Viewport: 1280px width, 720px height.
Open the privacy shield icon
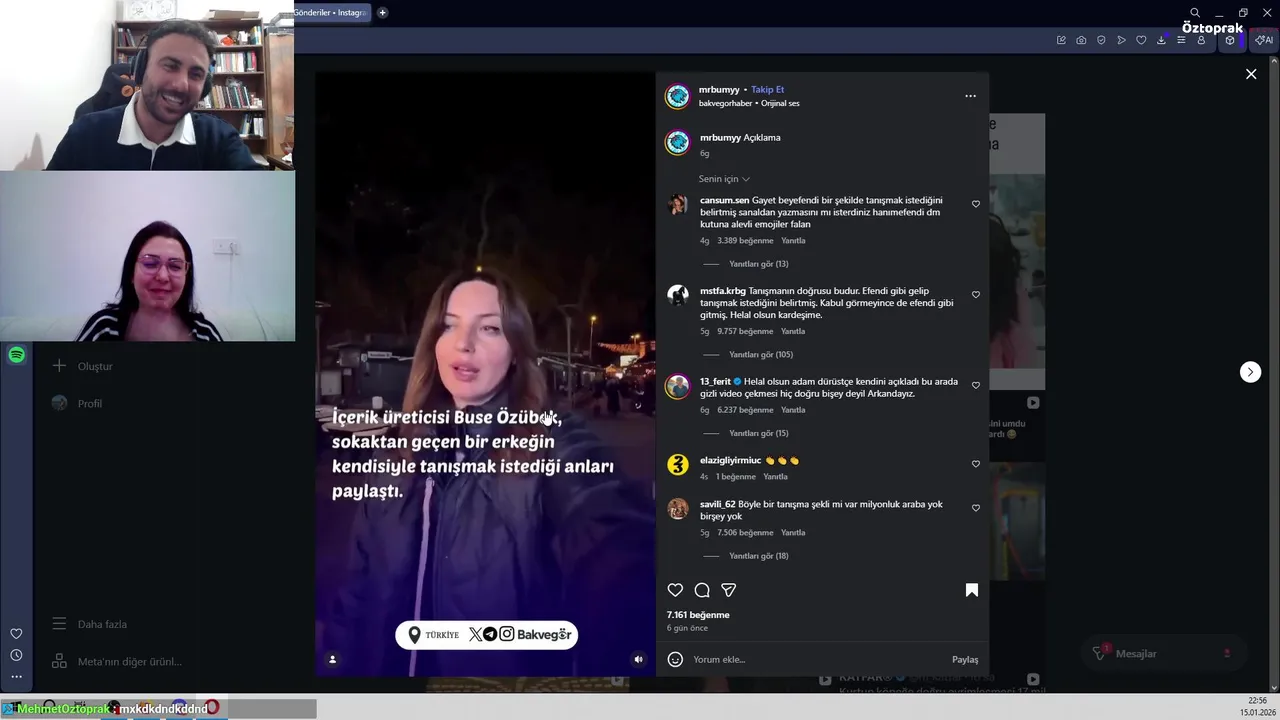[1101, 40]
